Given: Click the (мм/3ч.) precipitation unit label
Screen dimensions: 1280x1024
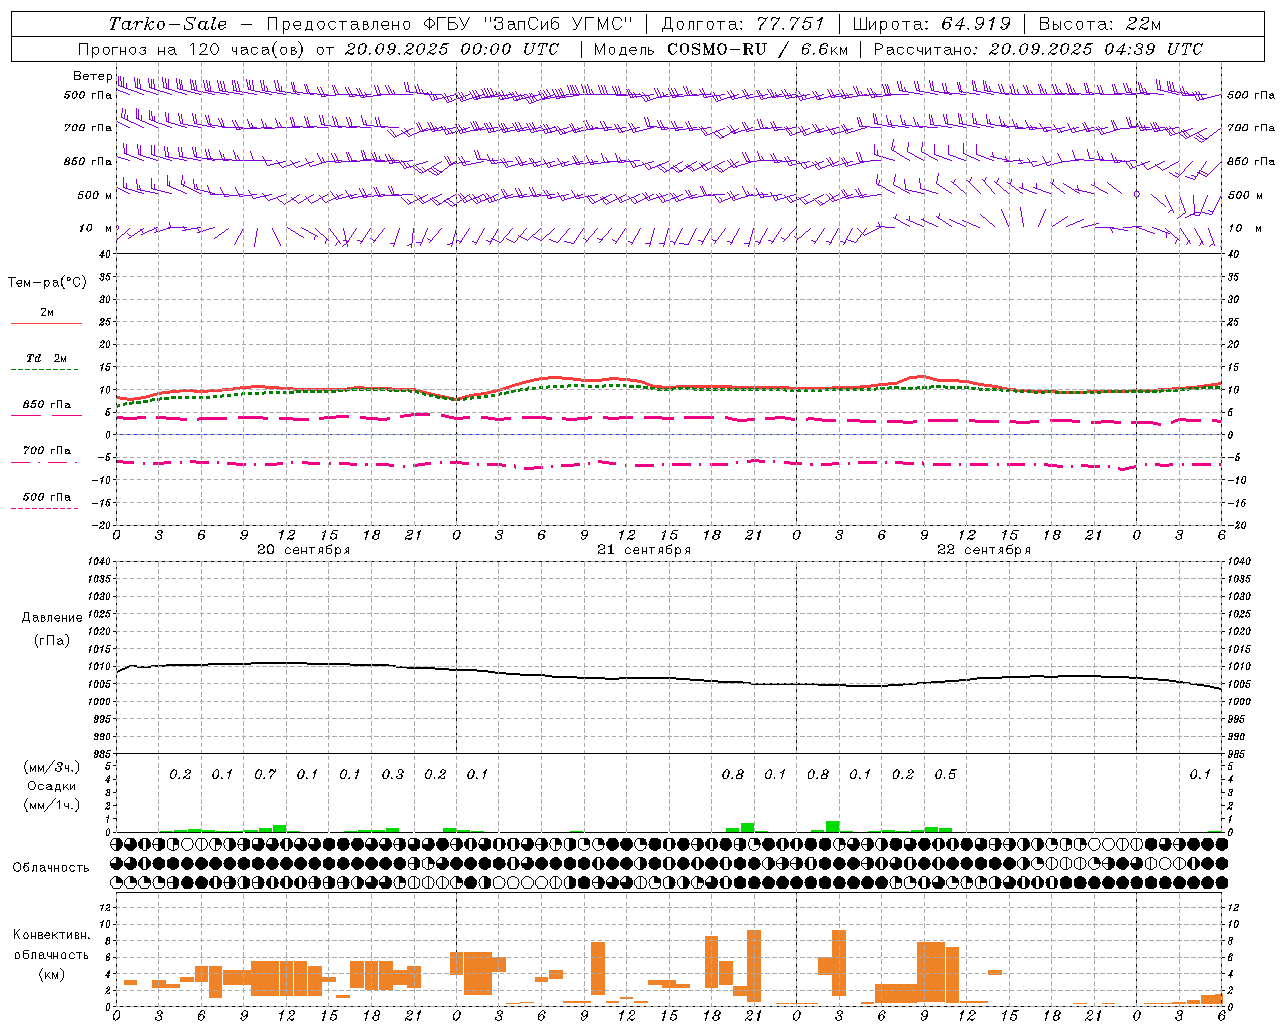Looking at the screenshot, I should (53, 767).
